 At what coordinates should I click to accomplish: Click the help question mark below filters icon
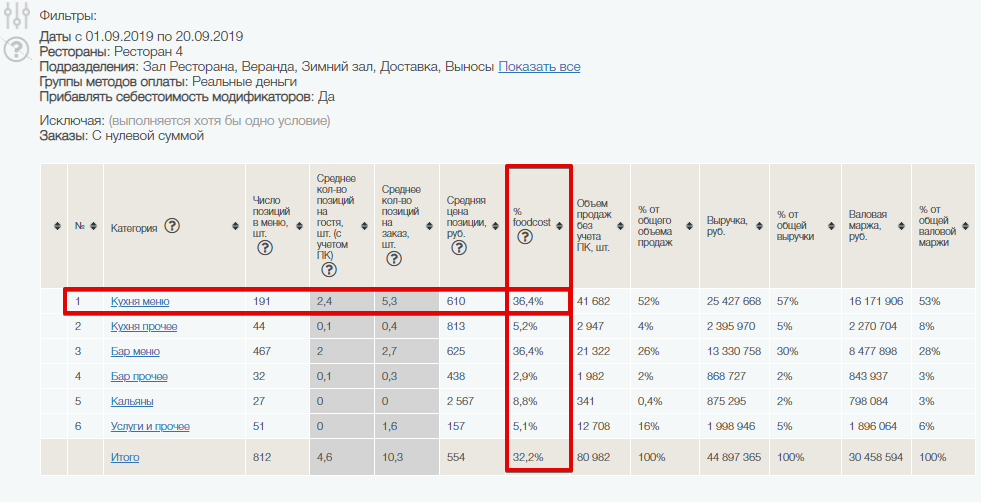[16, 50]
